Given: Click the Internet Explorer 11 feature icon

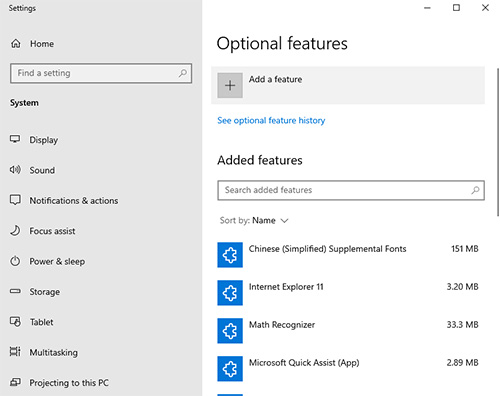Looking at the screenshot, I should 230,293.
